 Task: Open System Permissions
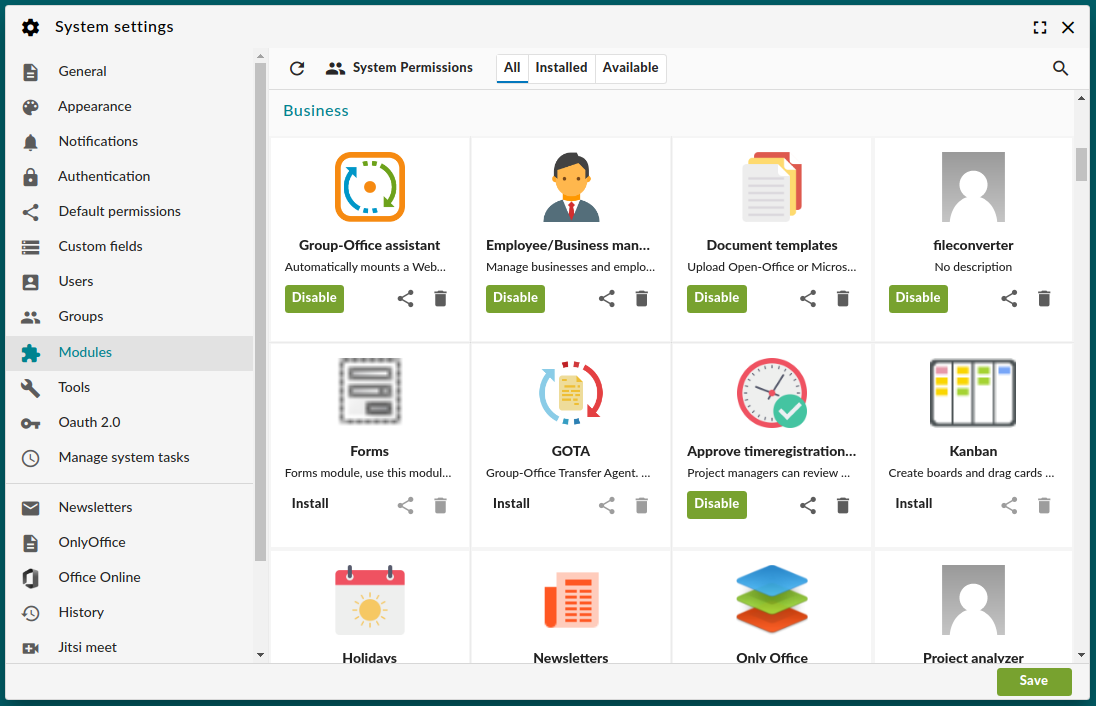[x=399, y=68]
